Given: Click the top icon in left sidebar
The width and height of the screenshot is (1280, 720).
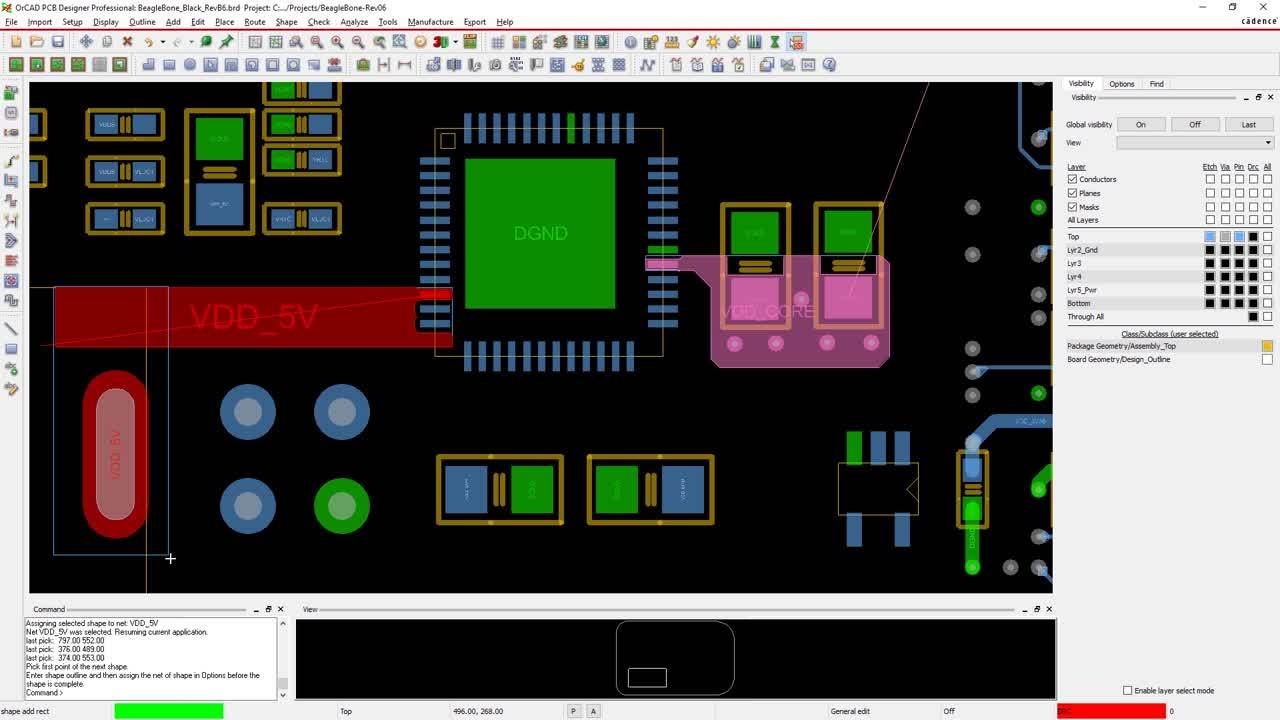Looking at the screenshot, I should pyautogui.click(x=12, y=92).
